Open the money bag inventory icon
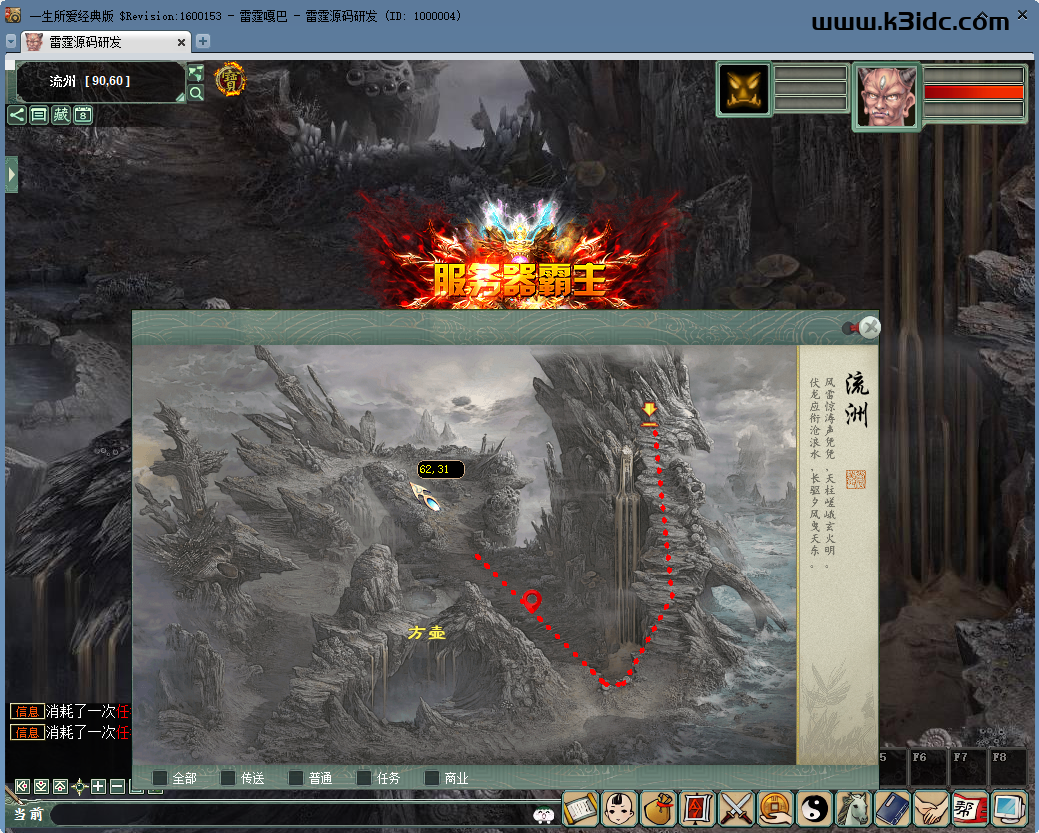Viewport: 1039px width, 833px height. click(x=659, y=808)
